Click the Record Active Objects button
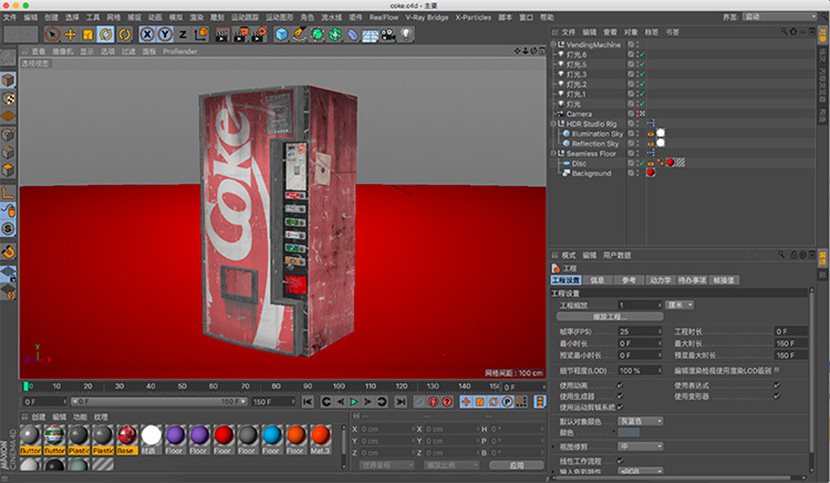The image size is (830, 483). coord(433,402)
